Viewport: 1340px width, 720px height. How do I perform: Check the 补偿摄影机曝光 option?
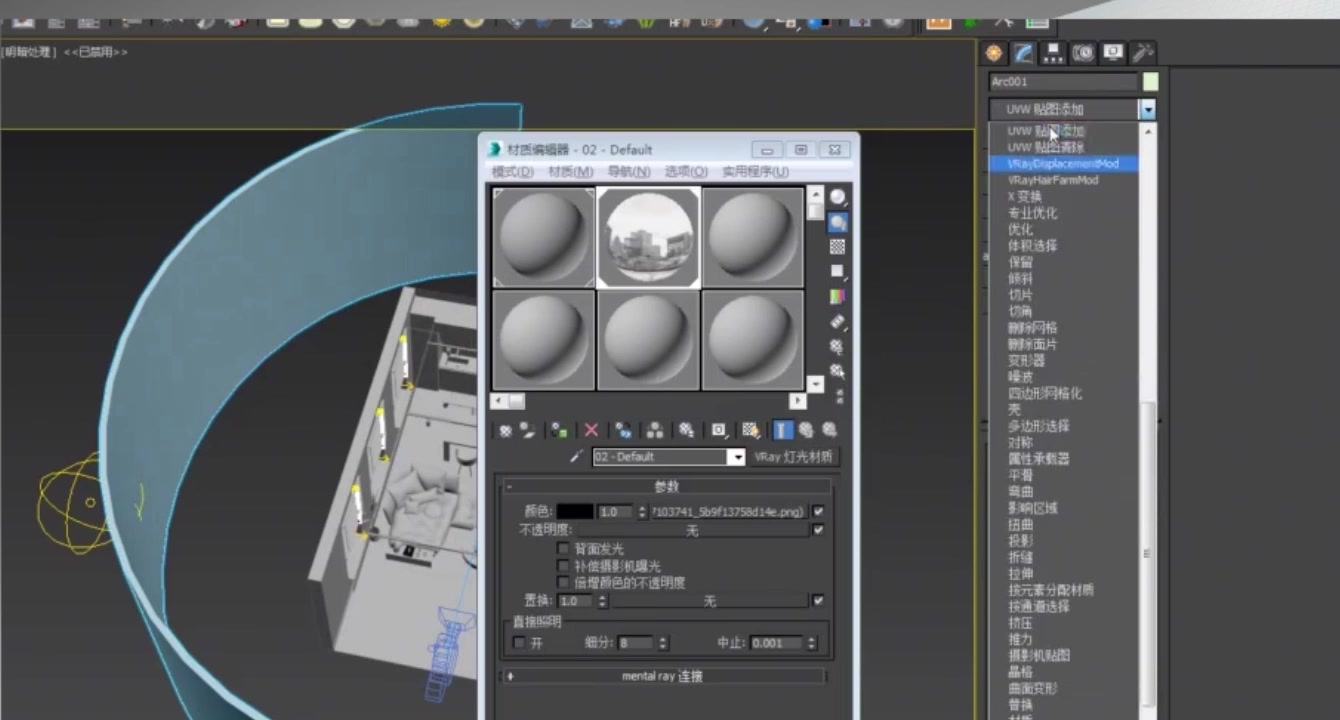pyautogui.click(x=563, y=565)
